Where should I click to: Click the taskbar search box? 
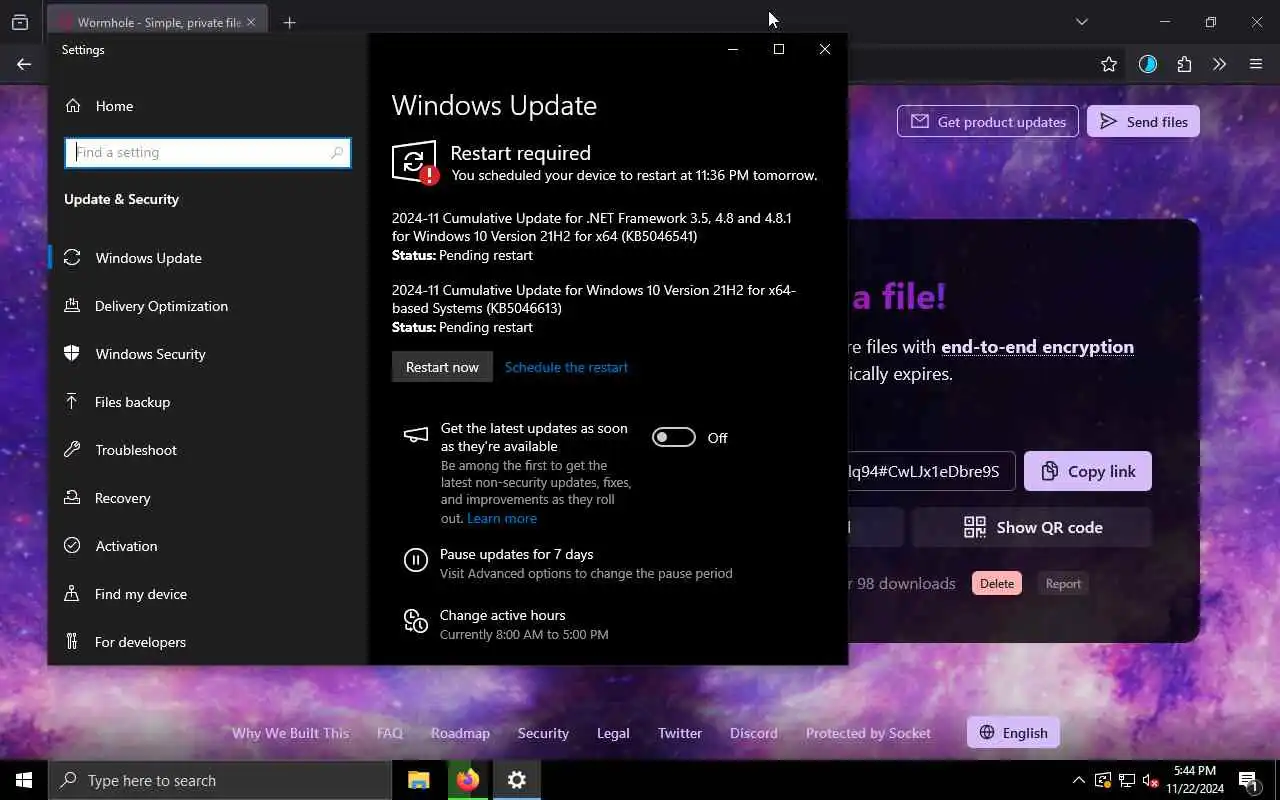[x=220, y=780]
